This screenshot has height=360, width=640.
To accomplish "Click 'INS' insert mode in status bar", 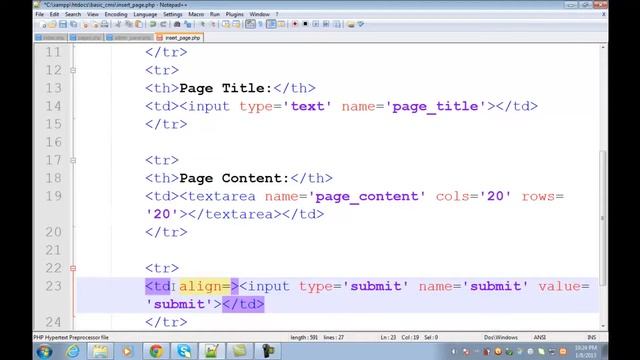I will [591, 338].
